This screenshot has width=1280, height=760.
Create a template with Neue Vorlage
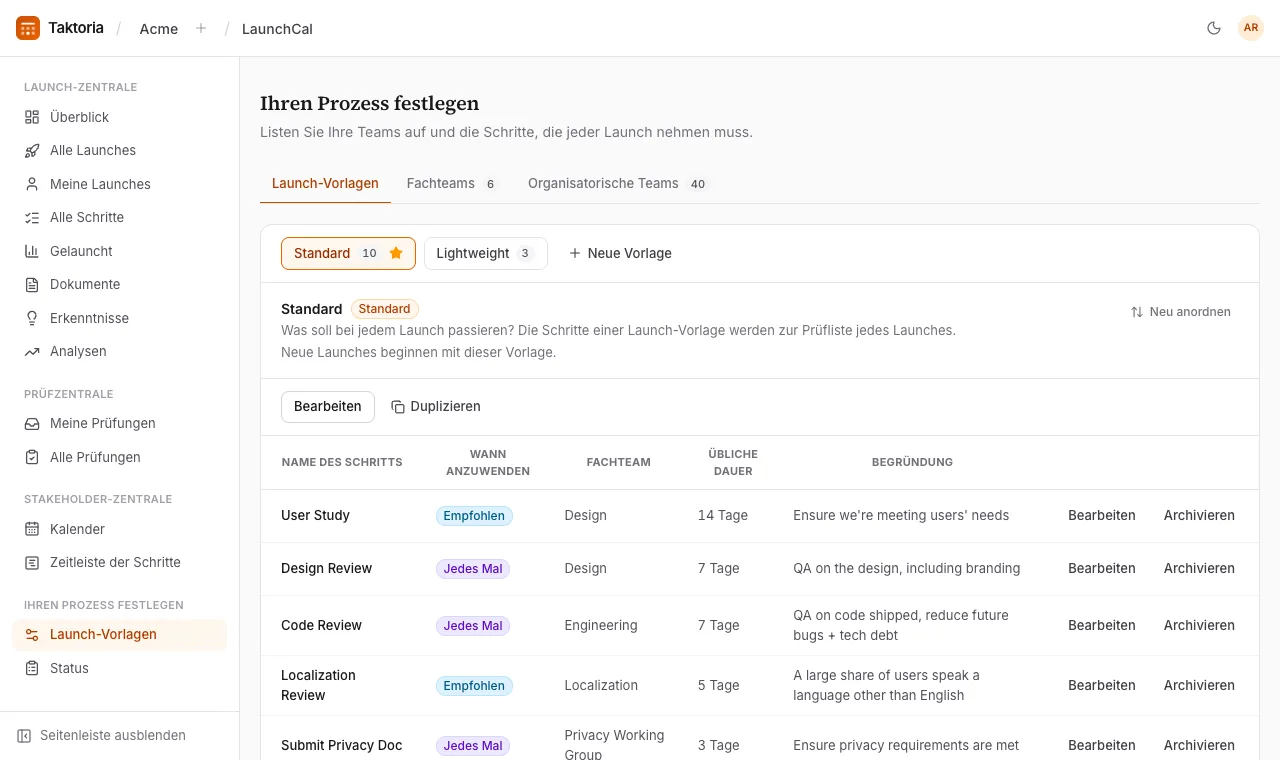click(620, 253)
